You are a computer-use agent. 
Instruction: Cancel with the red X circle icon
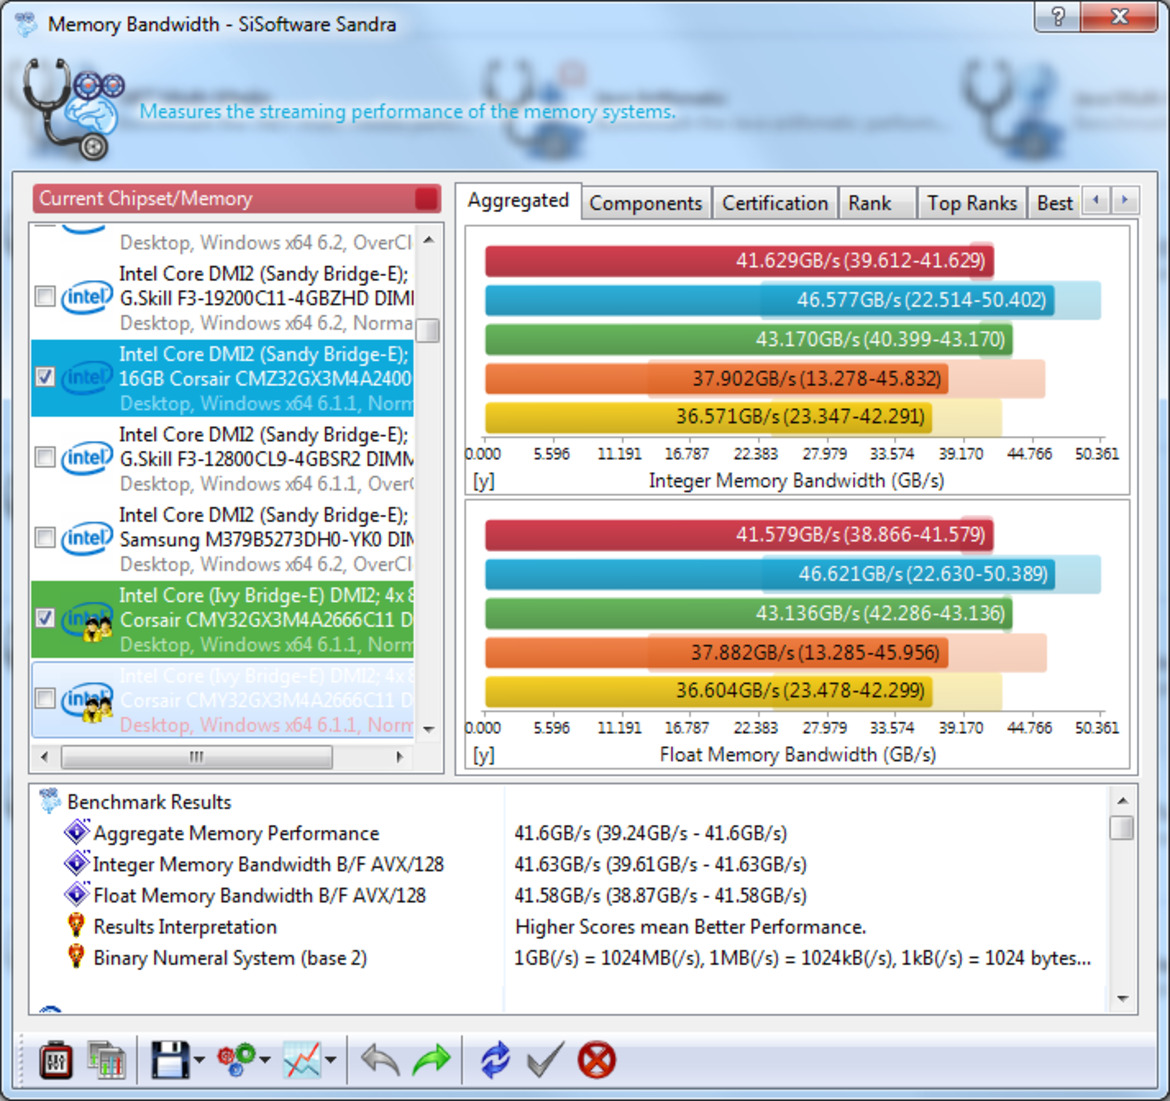click(x=596, y=1060)
